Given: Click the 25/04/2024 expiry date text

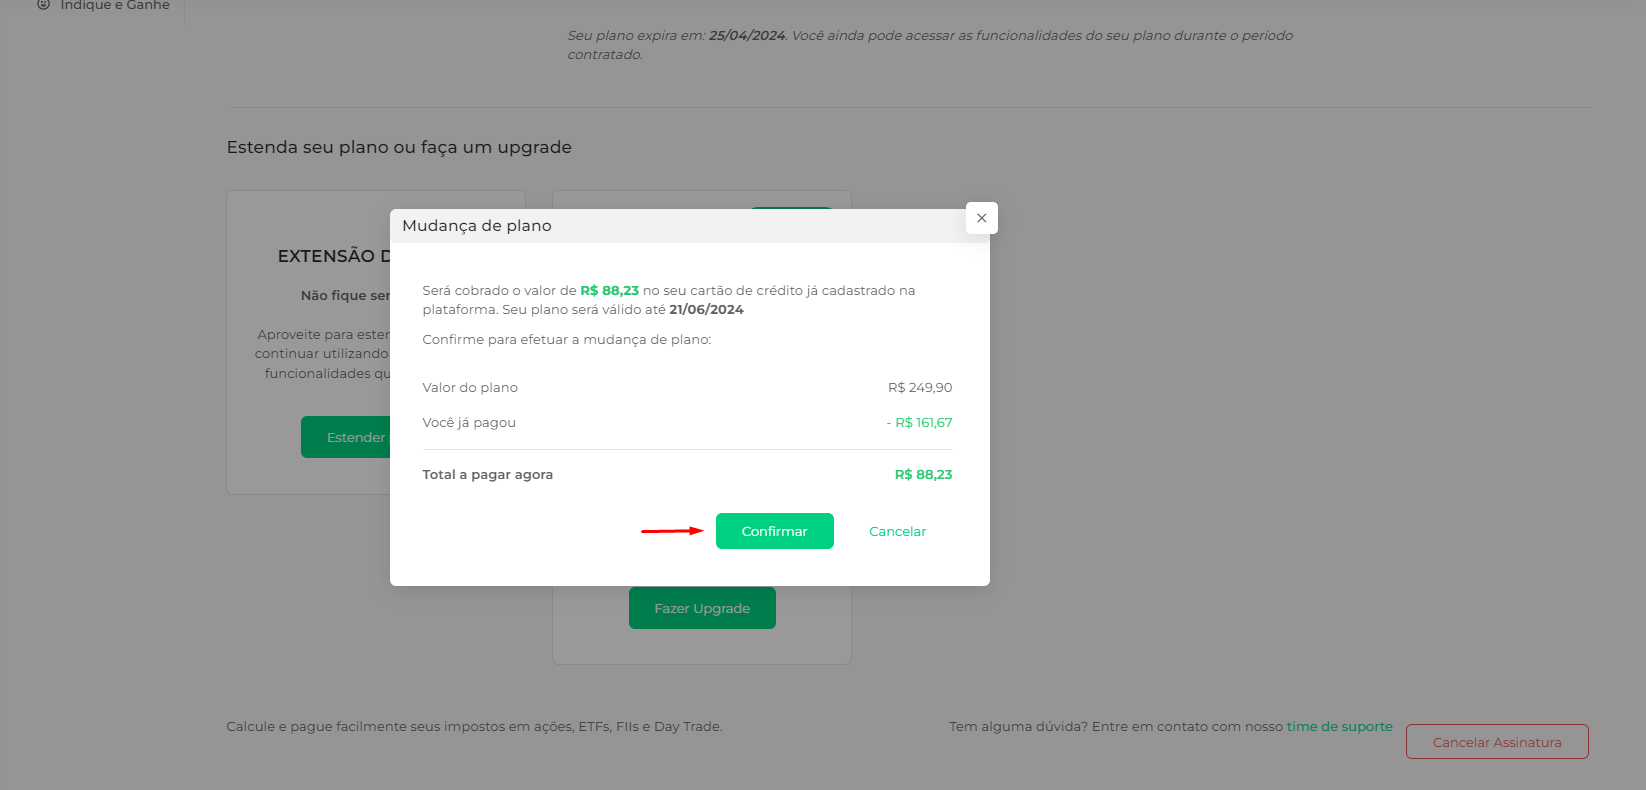Looking at the screenshot, I should point(747,35).
